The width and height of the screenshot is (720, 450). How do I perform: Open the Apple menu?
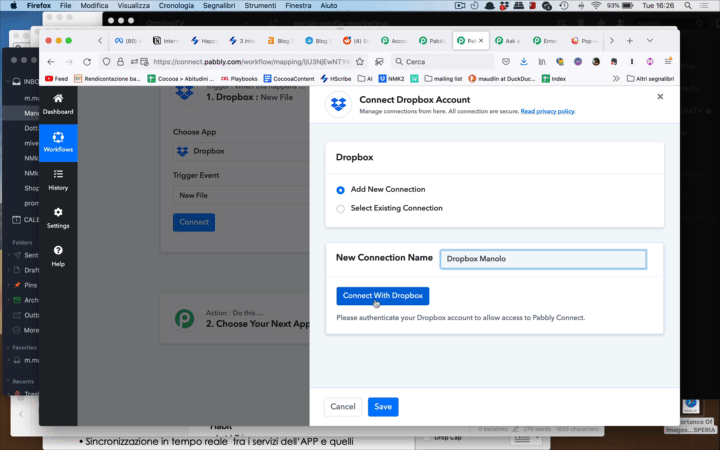coord(13,6)
